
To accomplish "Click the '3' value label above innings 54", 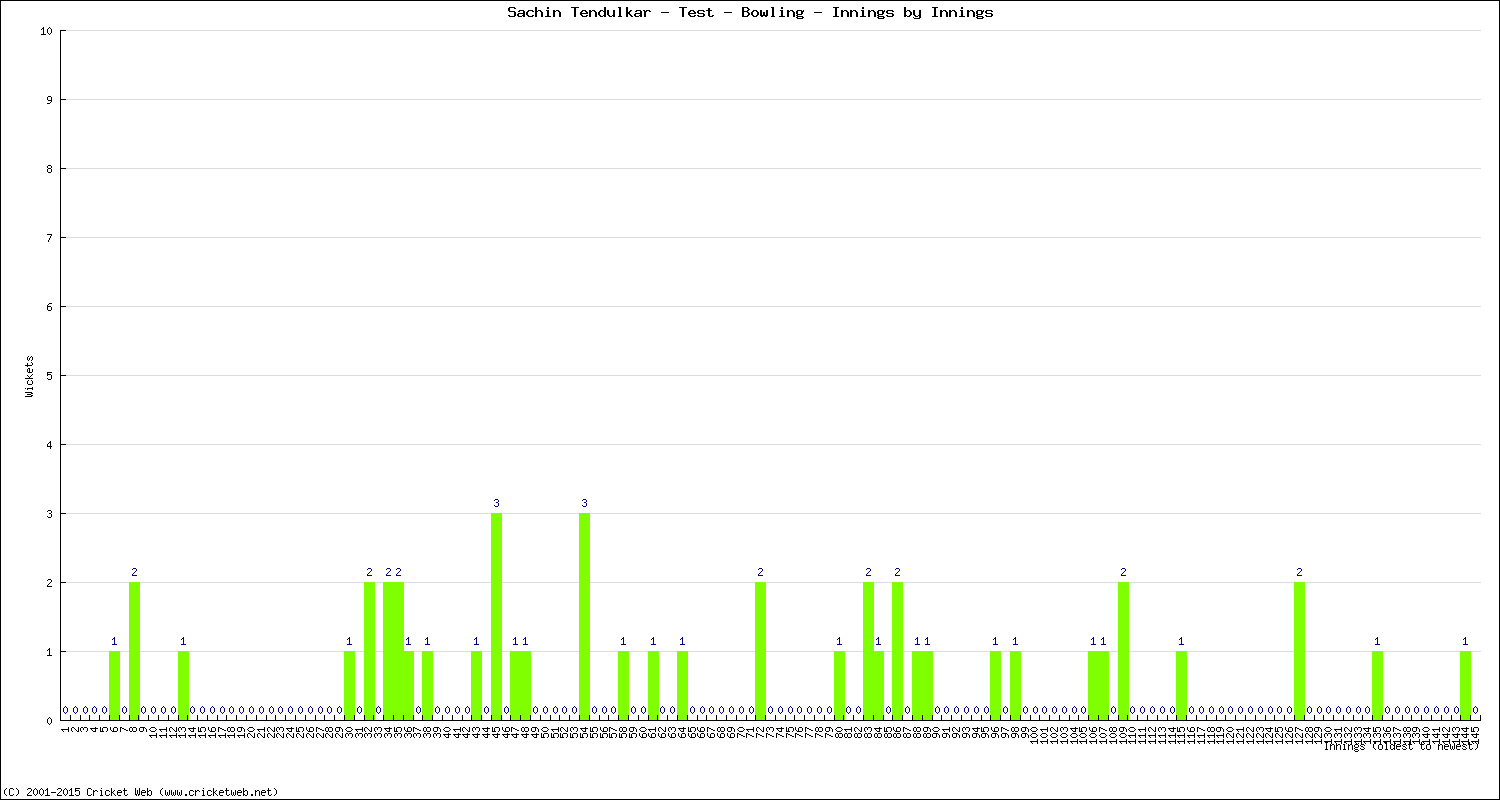I will [584, 503].
